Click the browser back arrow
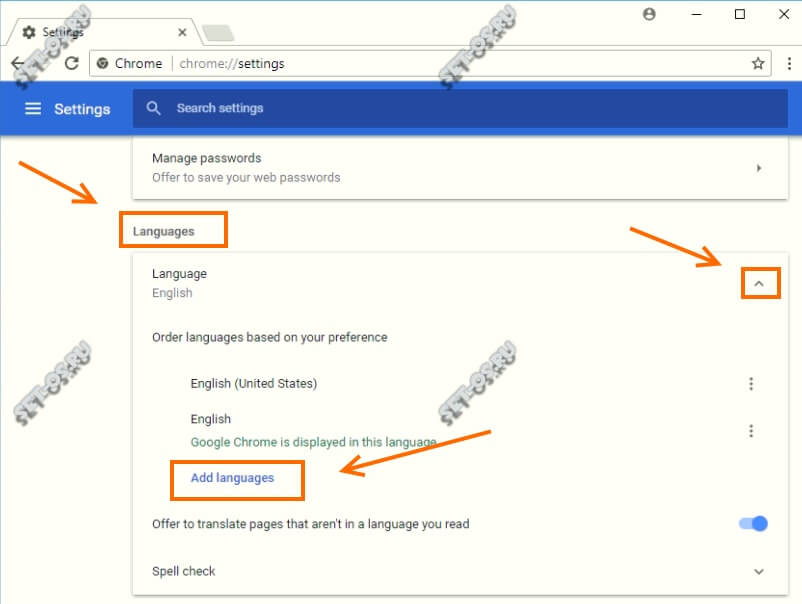802x604 pixels. tap(18, 63)
